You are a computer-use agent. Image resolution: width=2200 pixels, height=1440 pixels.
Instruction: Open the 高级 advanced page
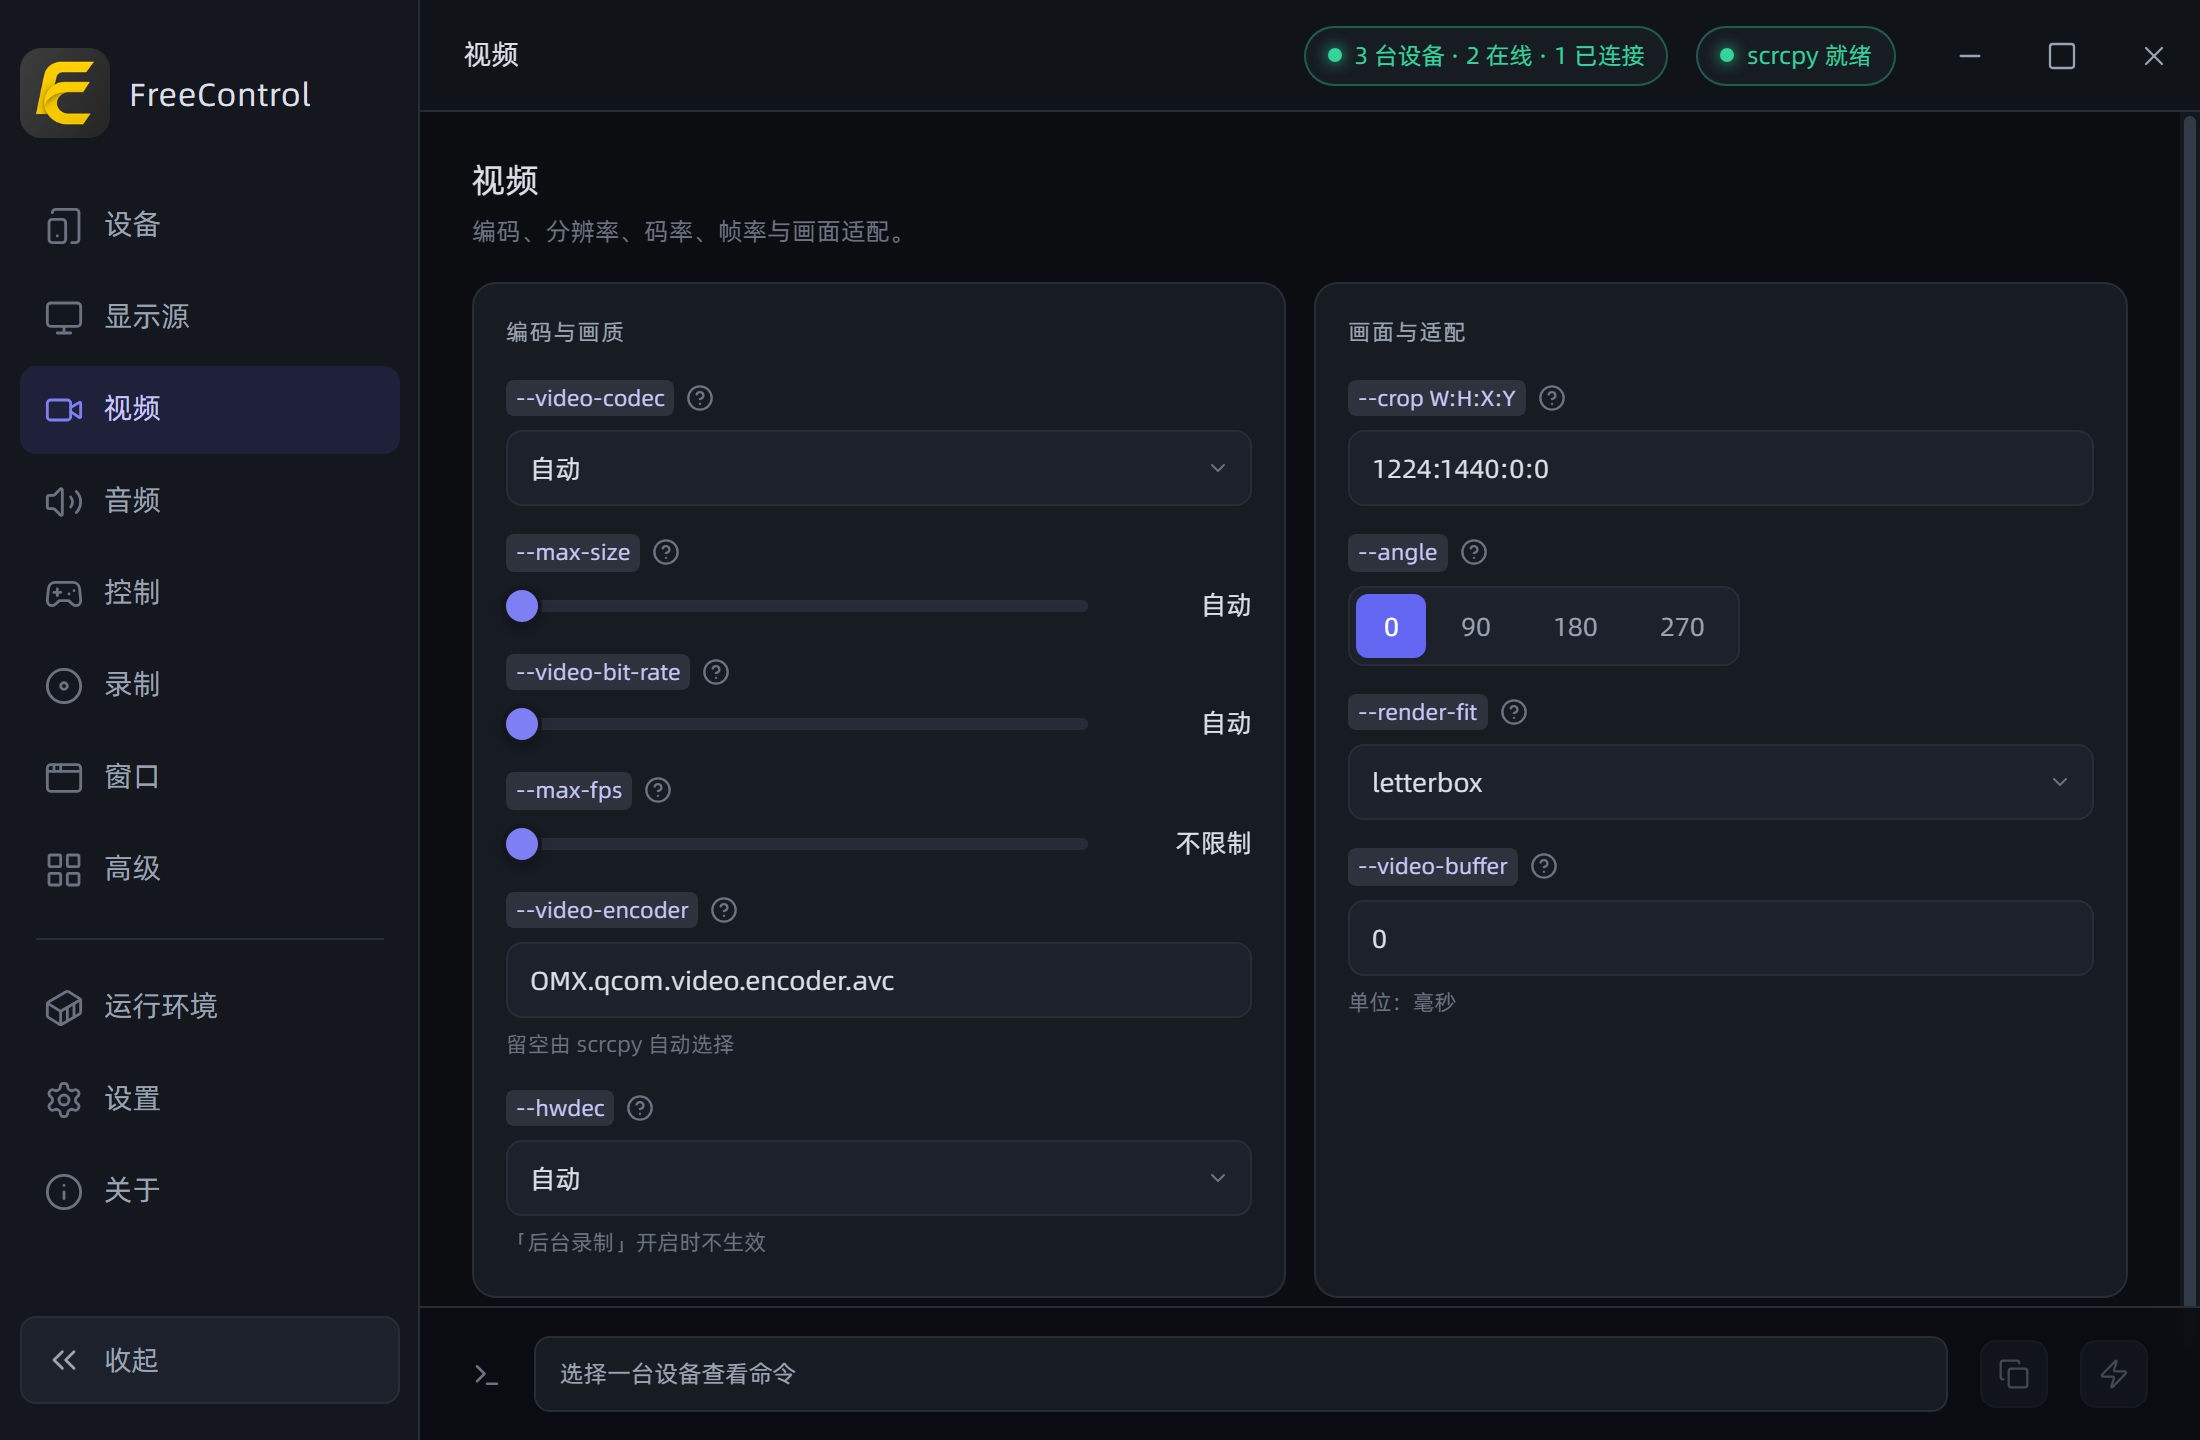click(210, 869)
